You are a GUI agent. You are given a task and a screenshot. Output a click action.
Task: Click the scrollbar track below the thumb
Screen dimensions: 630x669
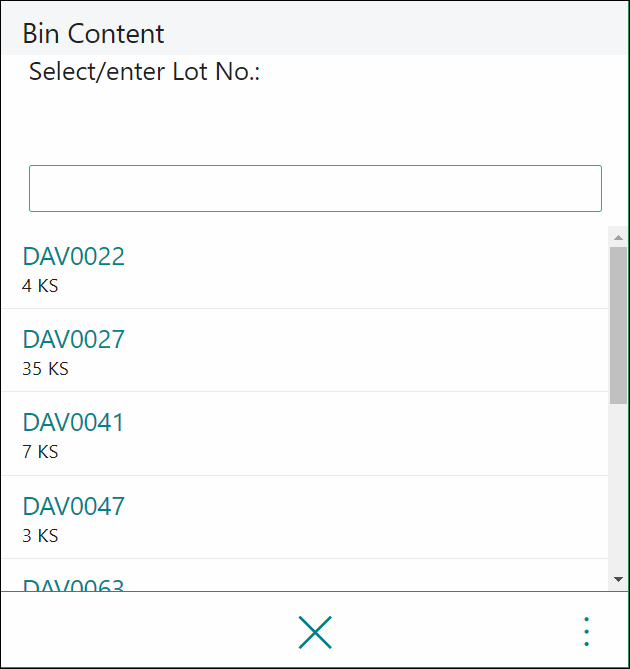coord(618,486)
